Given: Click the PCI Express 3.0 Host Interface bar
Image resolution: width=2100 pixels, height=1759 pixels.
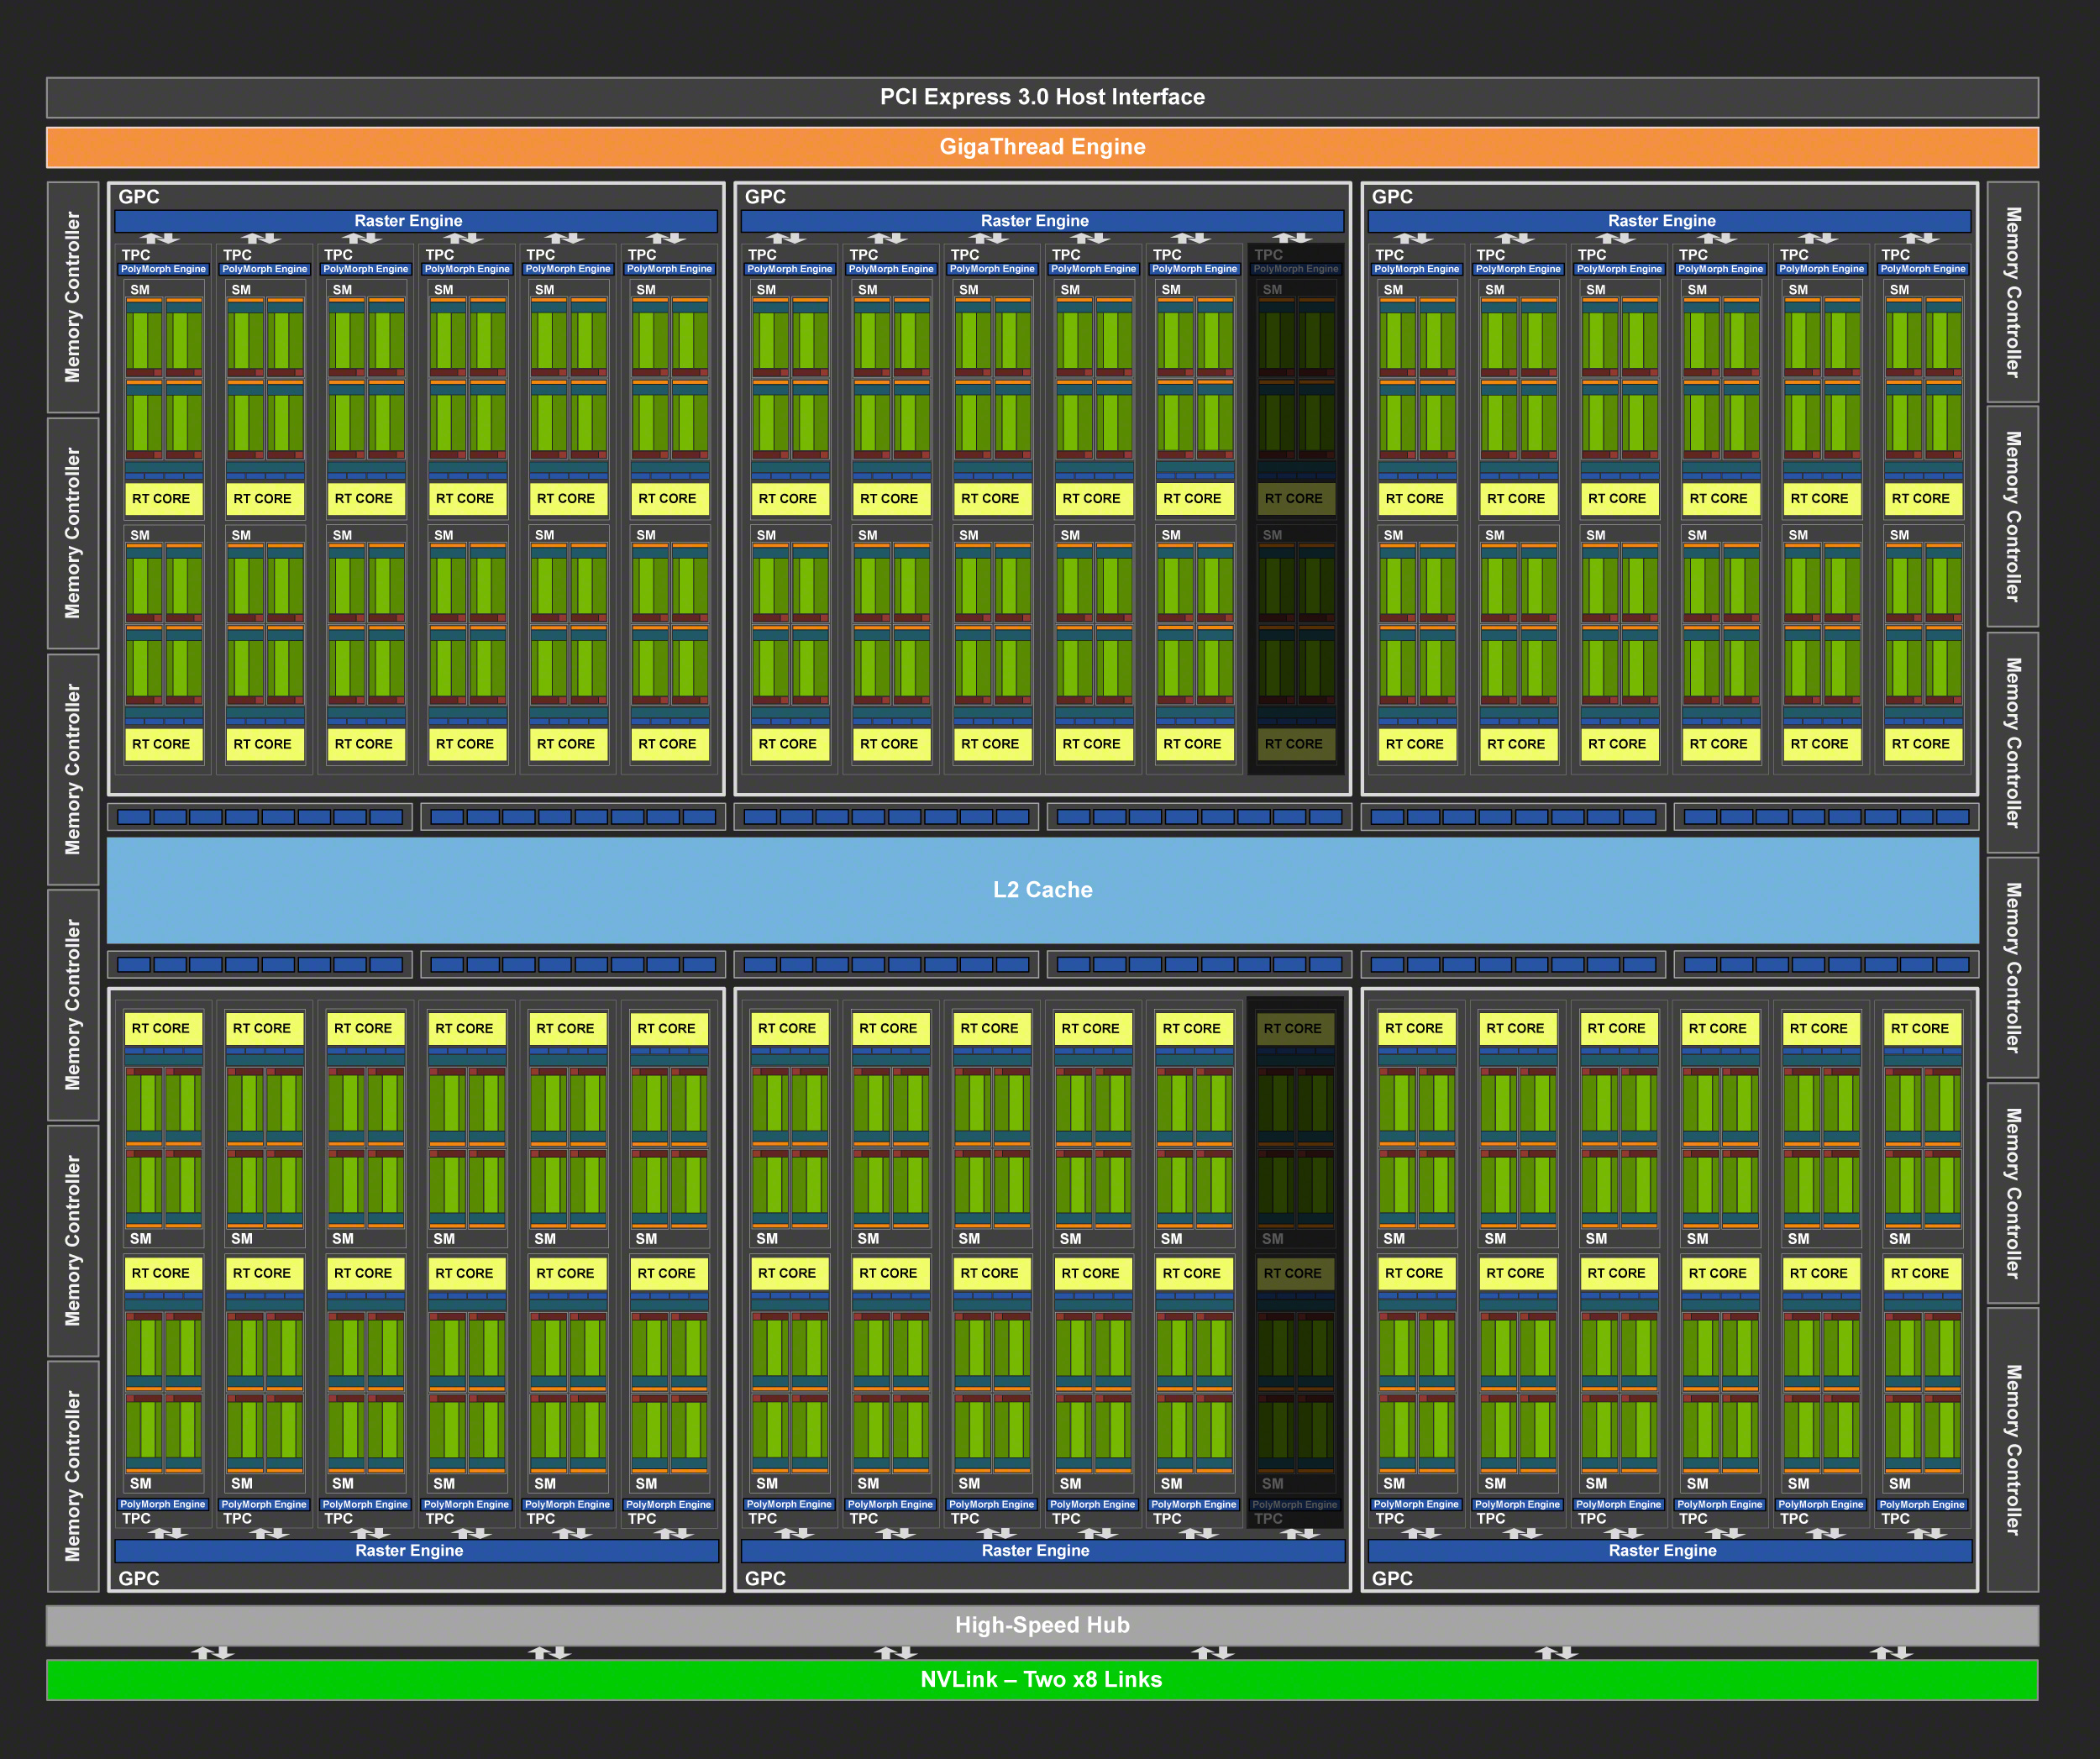Looking at the screenshot, I should pos(1042,97).
